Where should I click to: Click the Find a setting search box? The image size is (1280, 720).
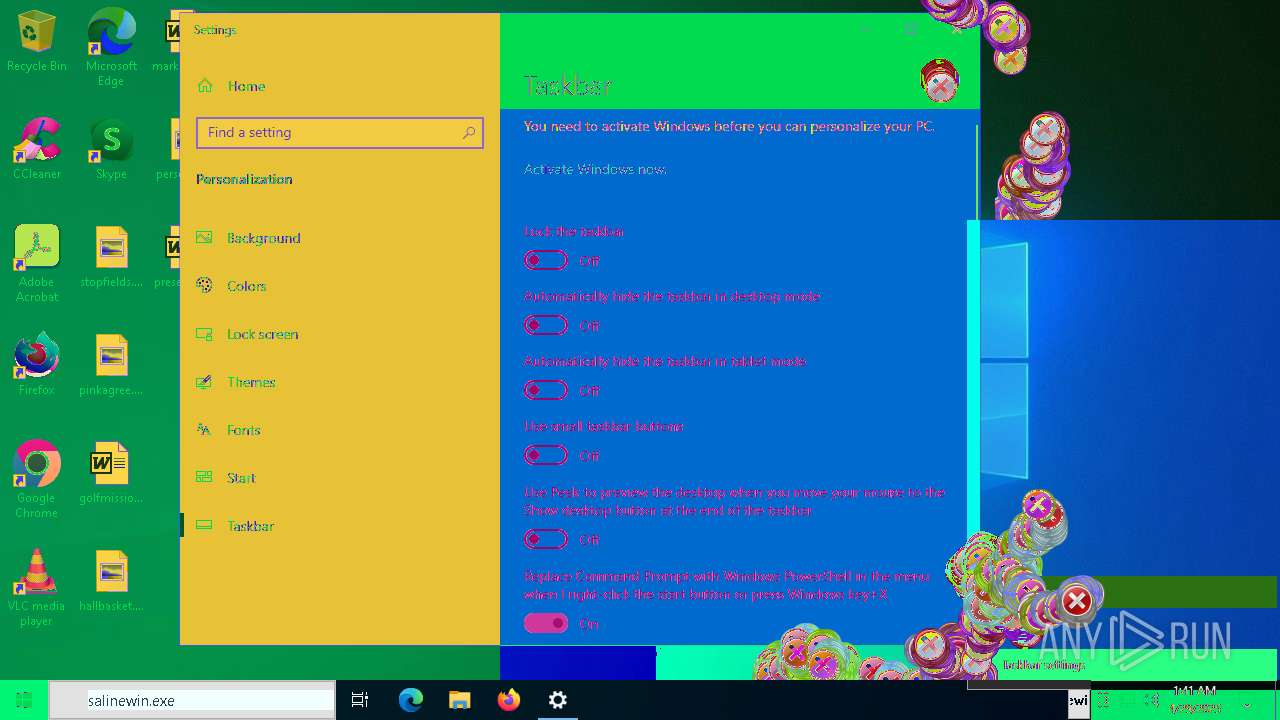click(x=340, y=132)
